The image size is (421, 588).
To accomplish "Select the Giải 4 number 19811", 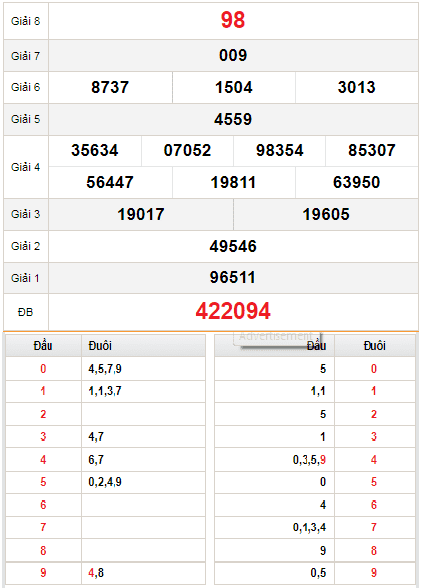I will [x=233, y=182].
